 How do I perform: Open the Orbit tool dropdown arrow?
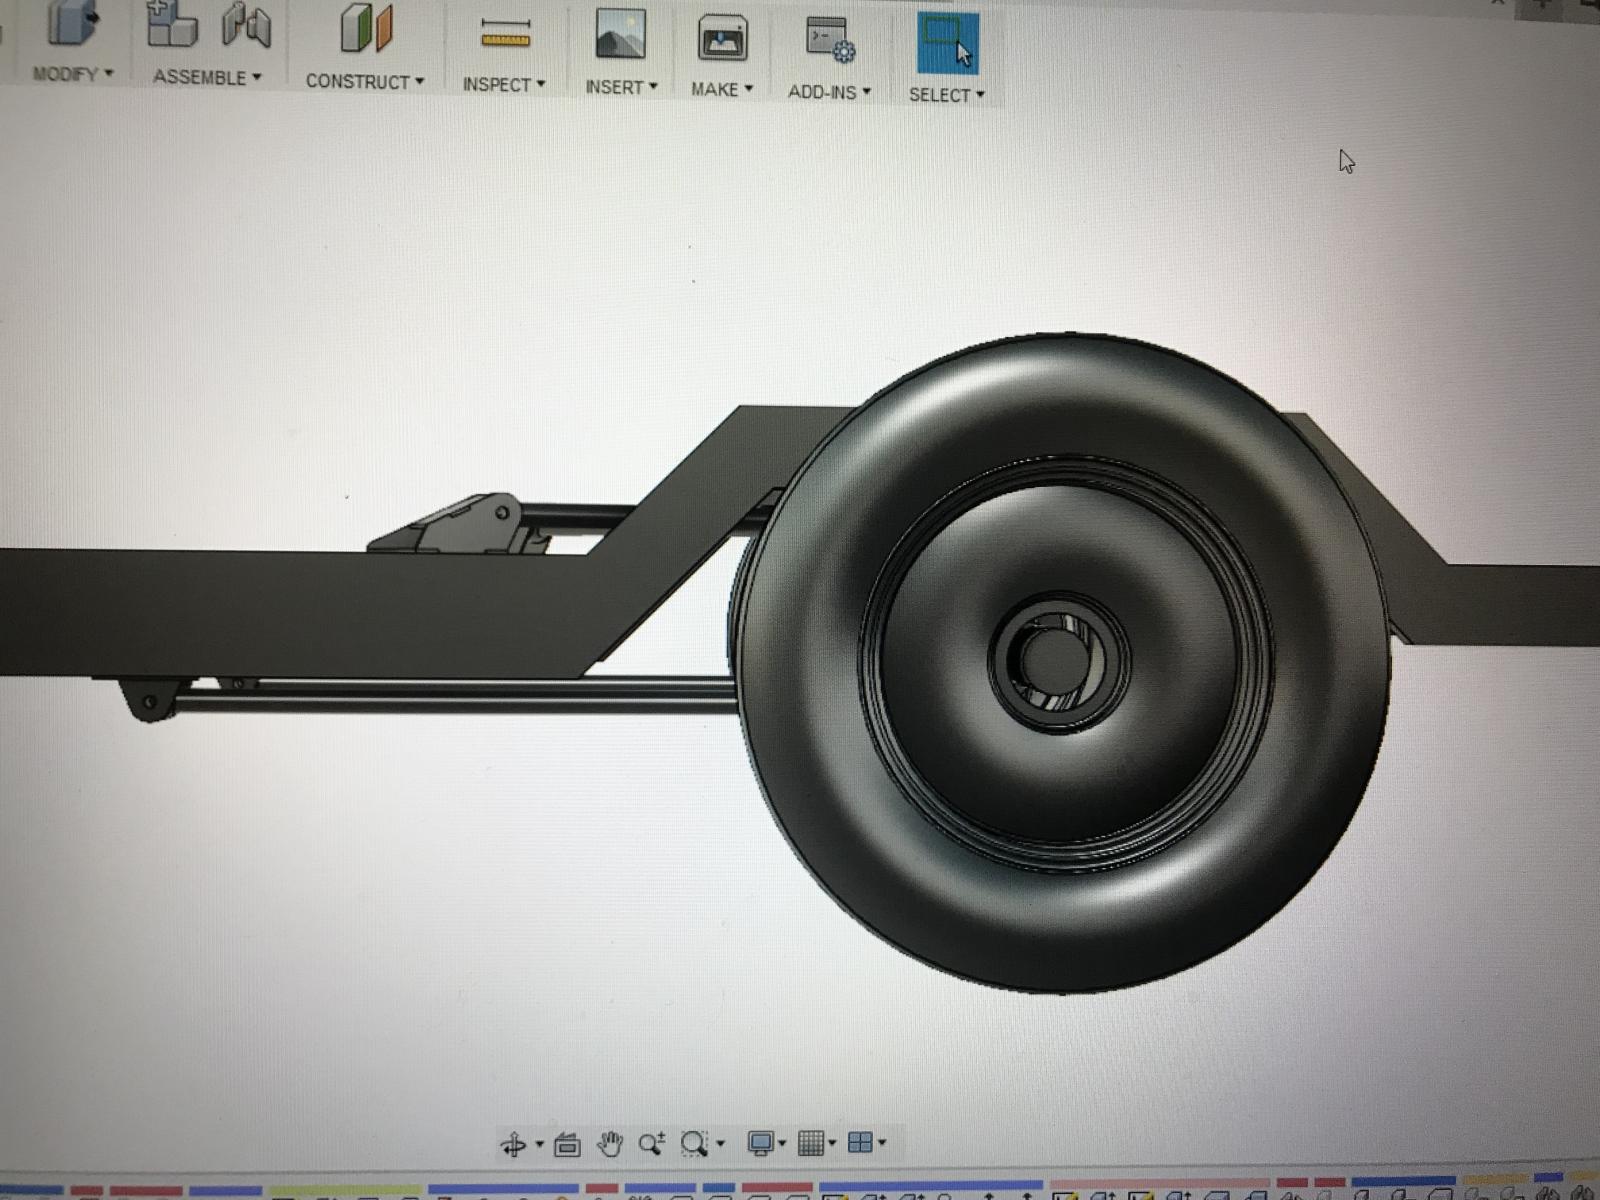click(x=540, y=1144)
